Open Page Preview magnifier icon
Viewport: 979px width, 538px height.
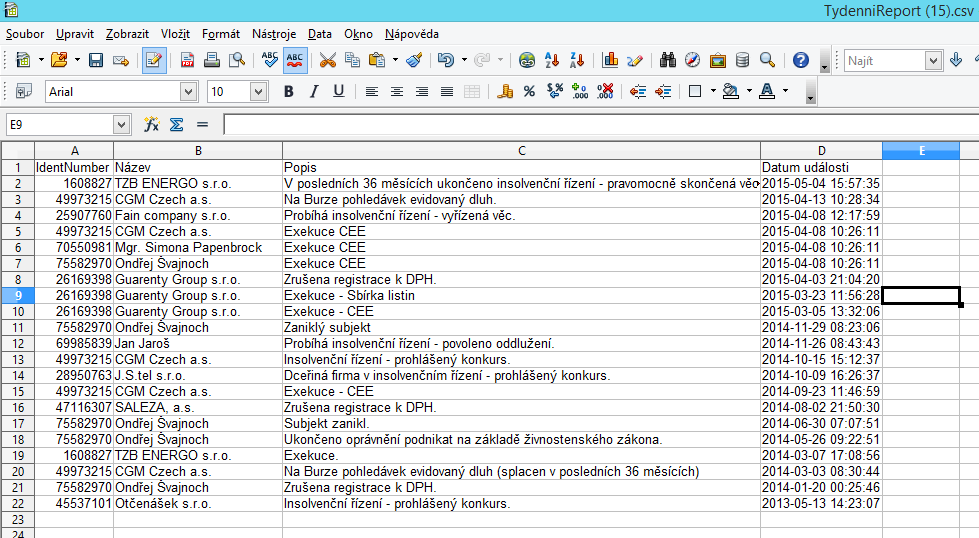coord(237,61)
